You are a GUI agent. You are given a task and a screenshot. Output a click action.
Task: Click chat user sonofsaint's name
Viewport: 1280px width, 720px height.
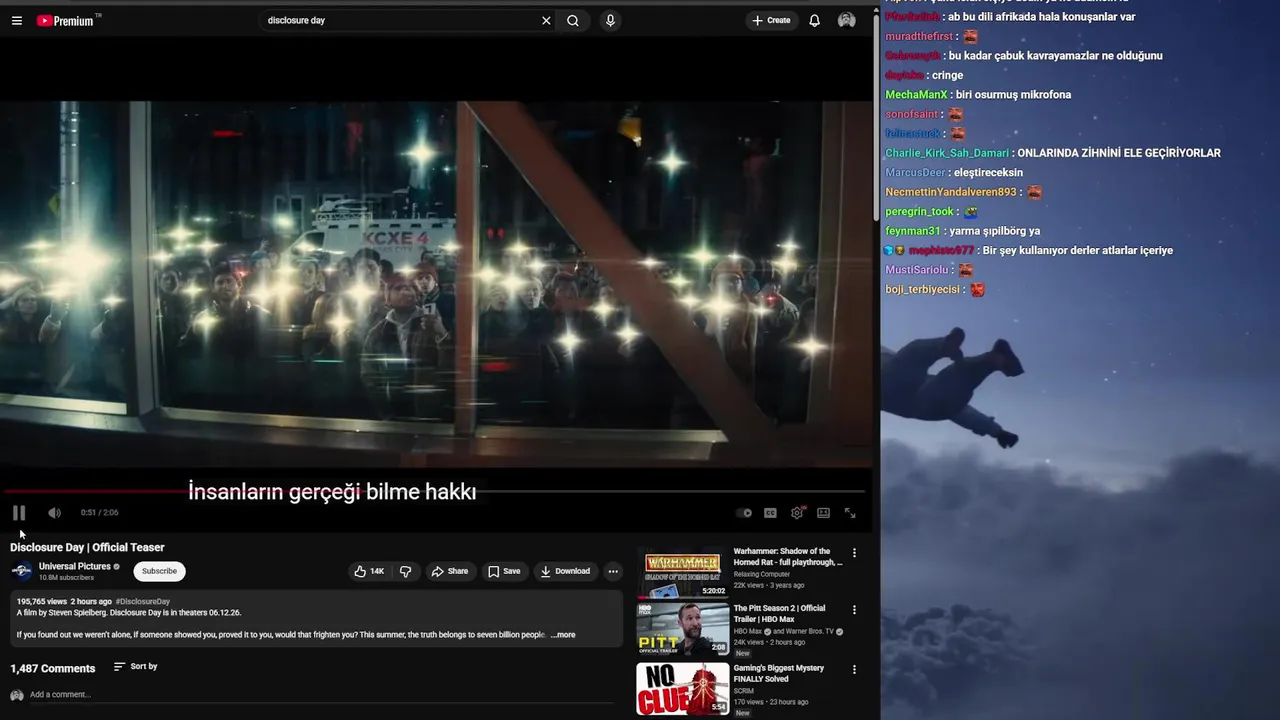[912, 115]
